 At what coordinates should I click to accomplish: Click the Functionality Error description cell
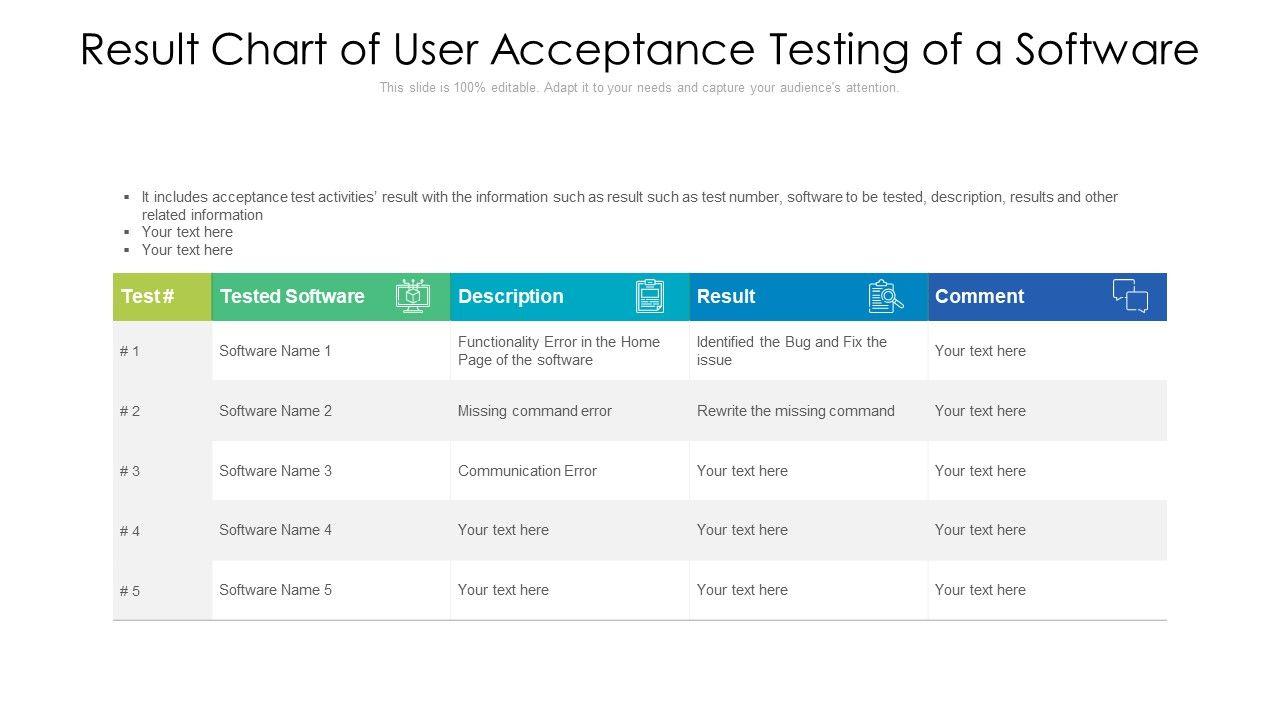(x=559, y=351)
